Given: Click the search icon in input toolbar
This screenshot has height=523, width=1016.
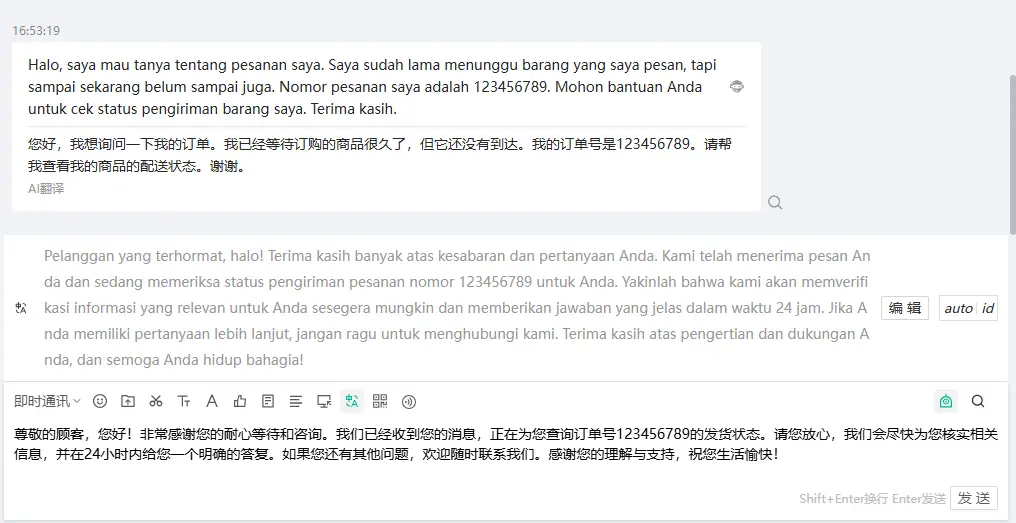Looking at the screenshot, I should (978, 401).
